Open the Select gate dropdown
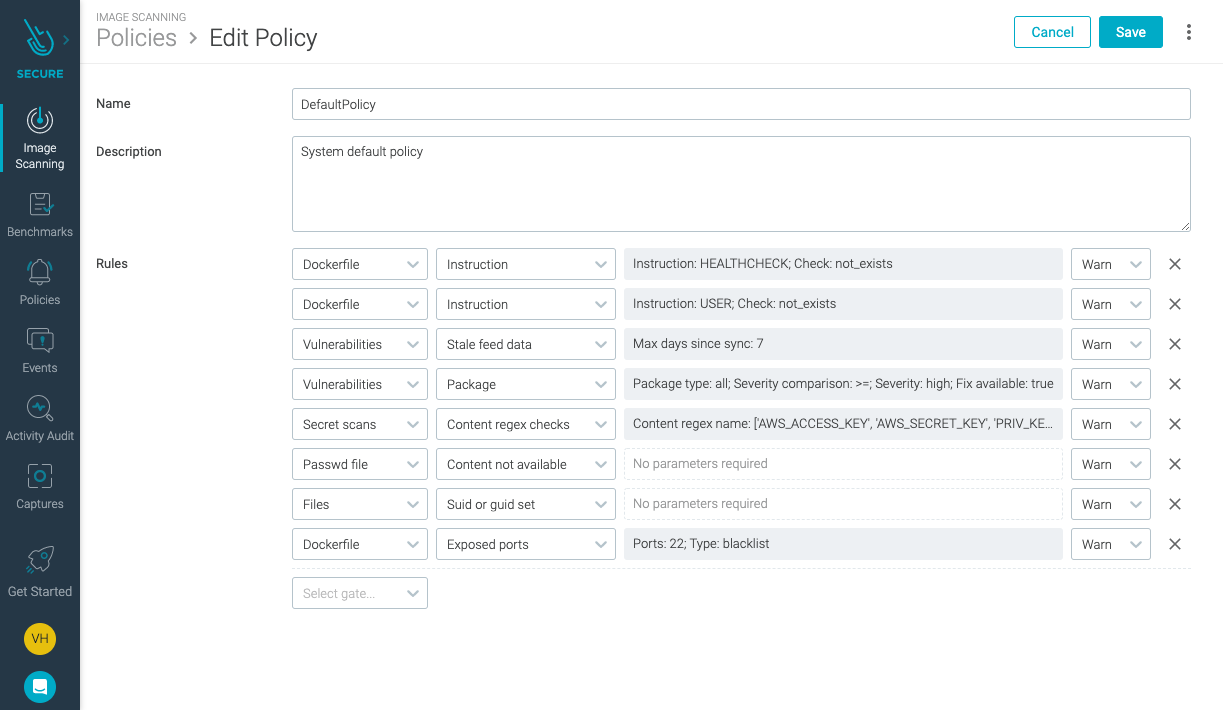This screenshot has width=1223, height=710. [360, 593]
